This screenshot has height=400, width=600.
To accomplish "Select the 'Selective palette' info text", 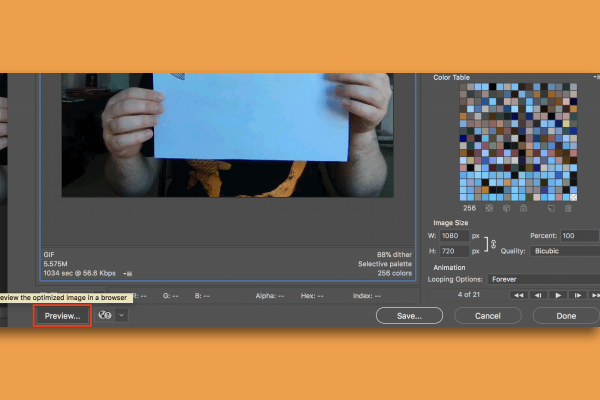I will pos(385,264).
